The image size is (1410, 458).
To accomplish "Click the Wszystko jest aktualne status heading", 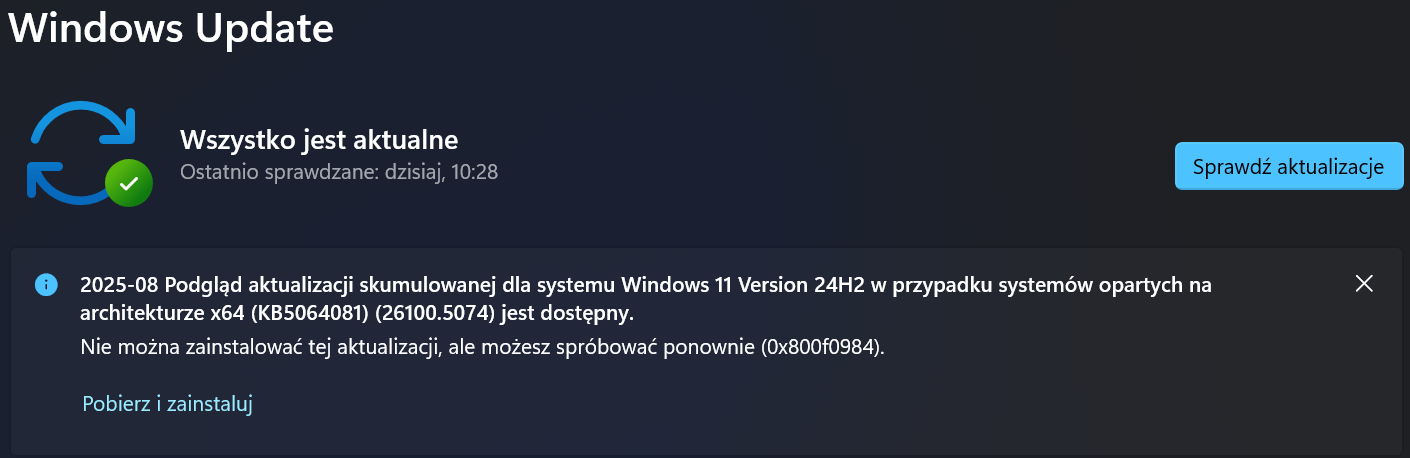I will pyautogui.click(x=318, y=138).
